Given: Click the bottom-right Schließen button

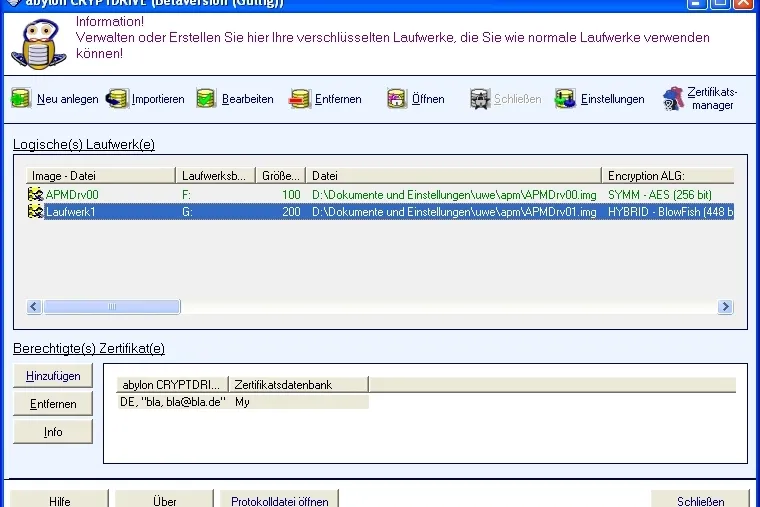Looking at the screenshot, I should point(700,499).
